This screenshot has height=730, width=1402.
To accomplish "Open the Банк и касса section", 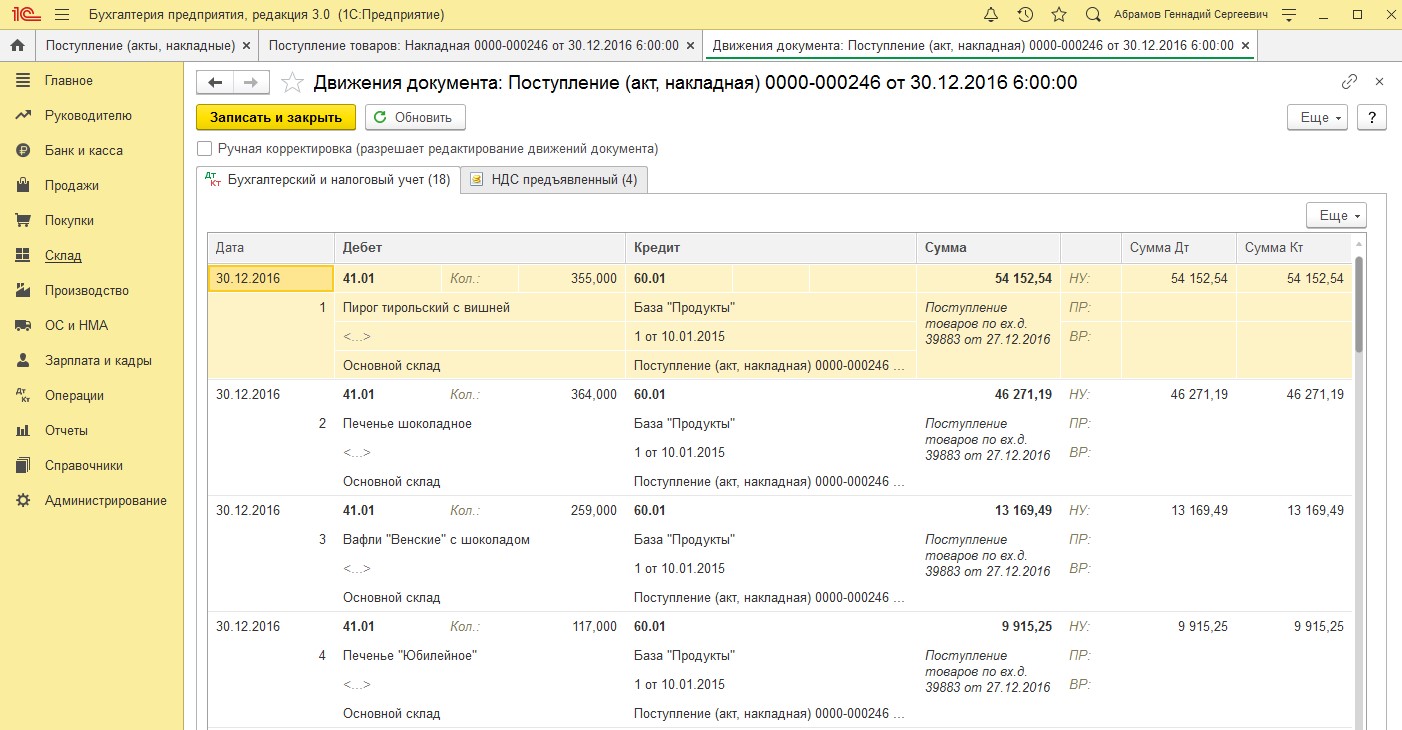I will tap(83, 150).
